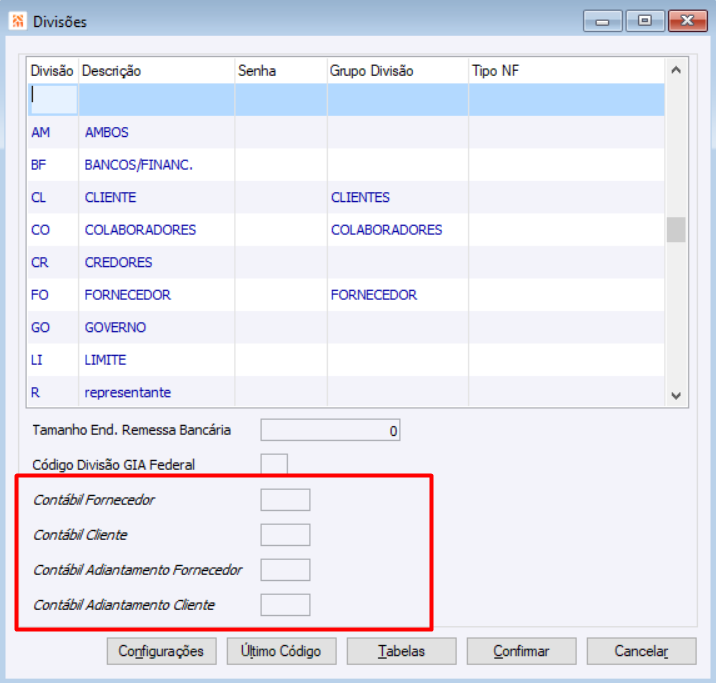Click the table's vertical scrollbar thumb
This screenshot has height=683, width=716.
pos(676,230)
